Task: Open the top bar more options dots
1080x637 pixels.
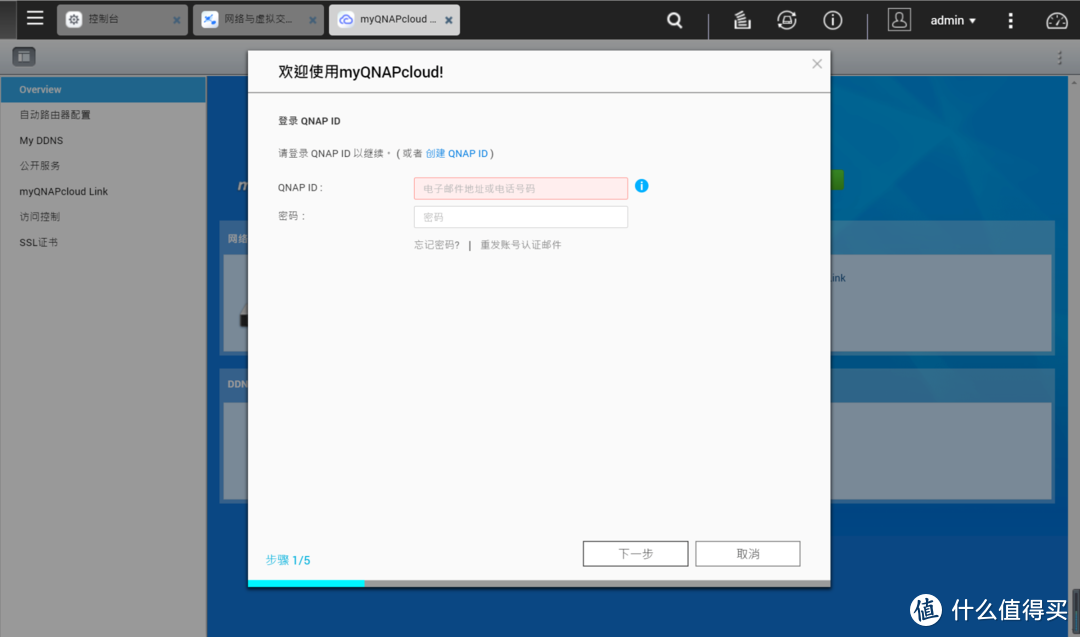Action: (1010, 21)
